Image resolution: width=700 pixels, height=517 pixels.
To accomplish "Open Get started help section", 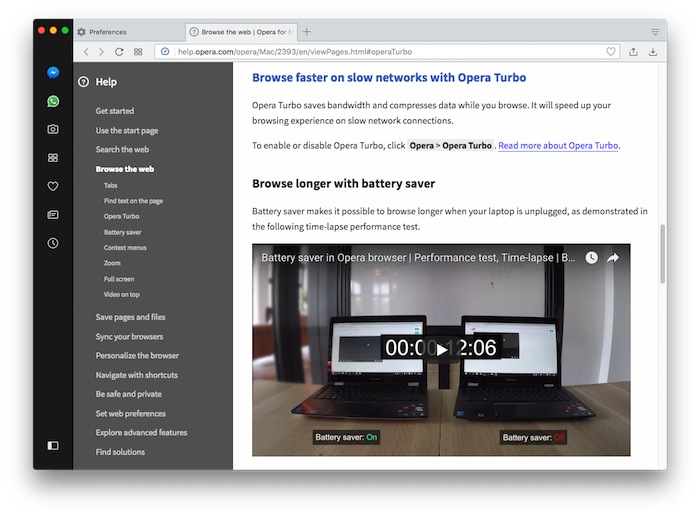I will tap(115, 111).
